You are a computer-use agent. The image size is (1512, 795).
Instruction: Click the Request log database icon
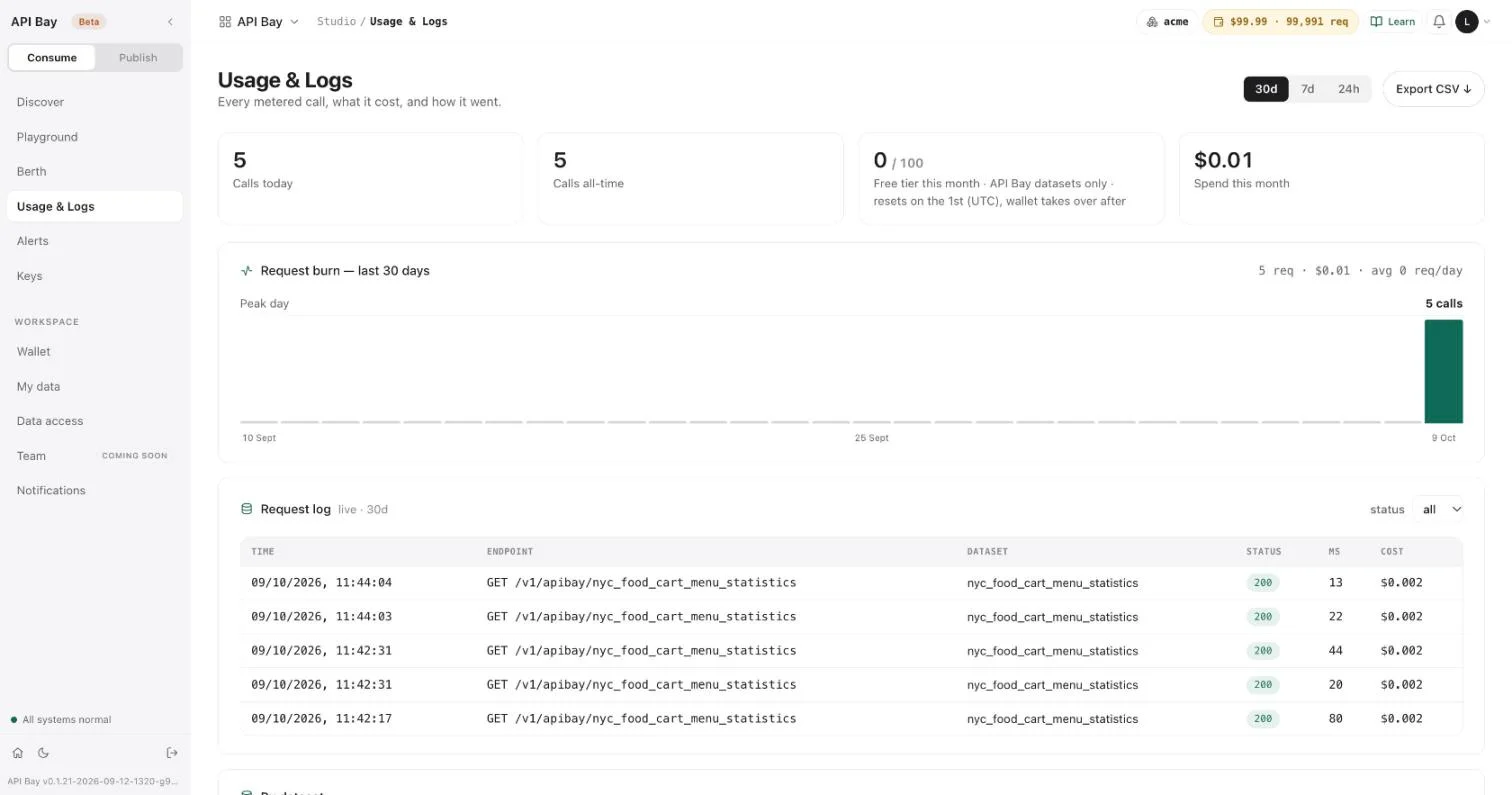click(x=247, y=509)
